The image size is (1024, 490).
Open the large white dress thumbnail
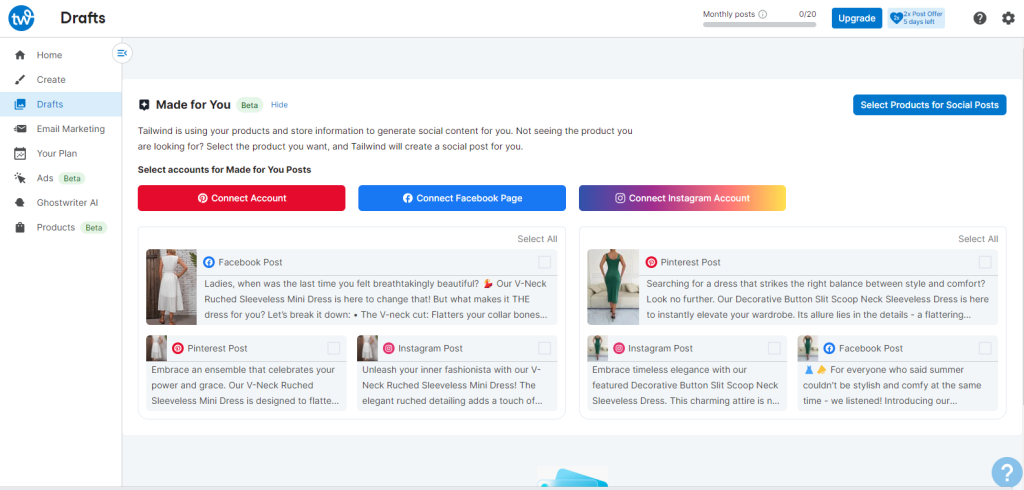(171, 287)
